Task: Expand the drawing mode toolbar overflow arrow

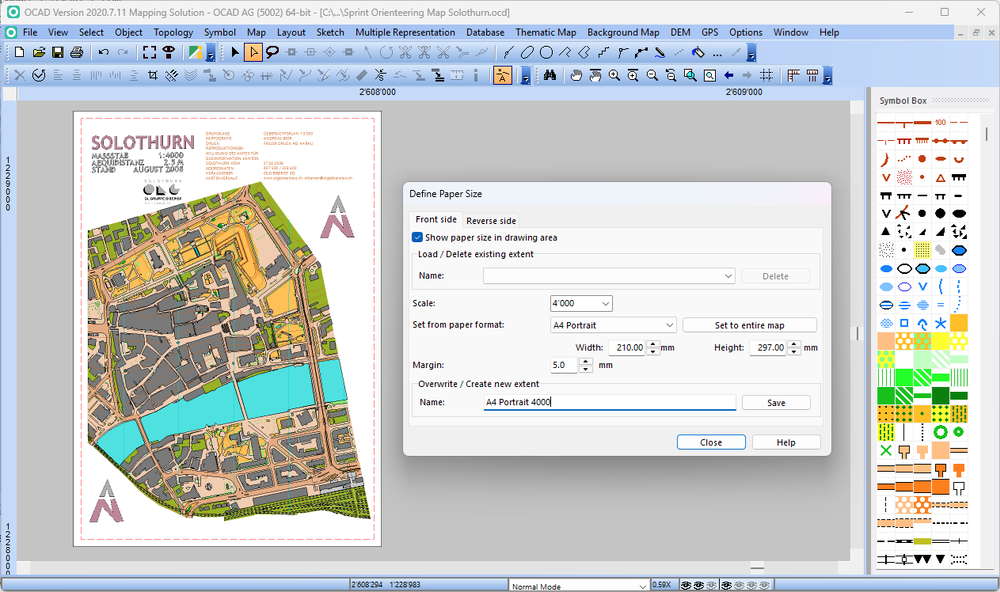Action: pos(751,53)
